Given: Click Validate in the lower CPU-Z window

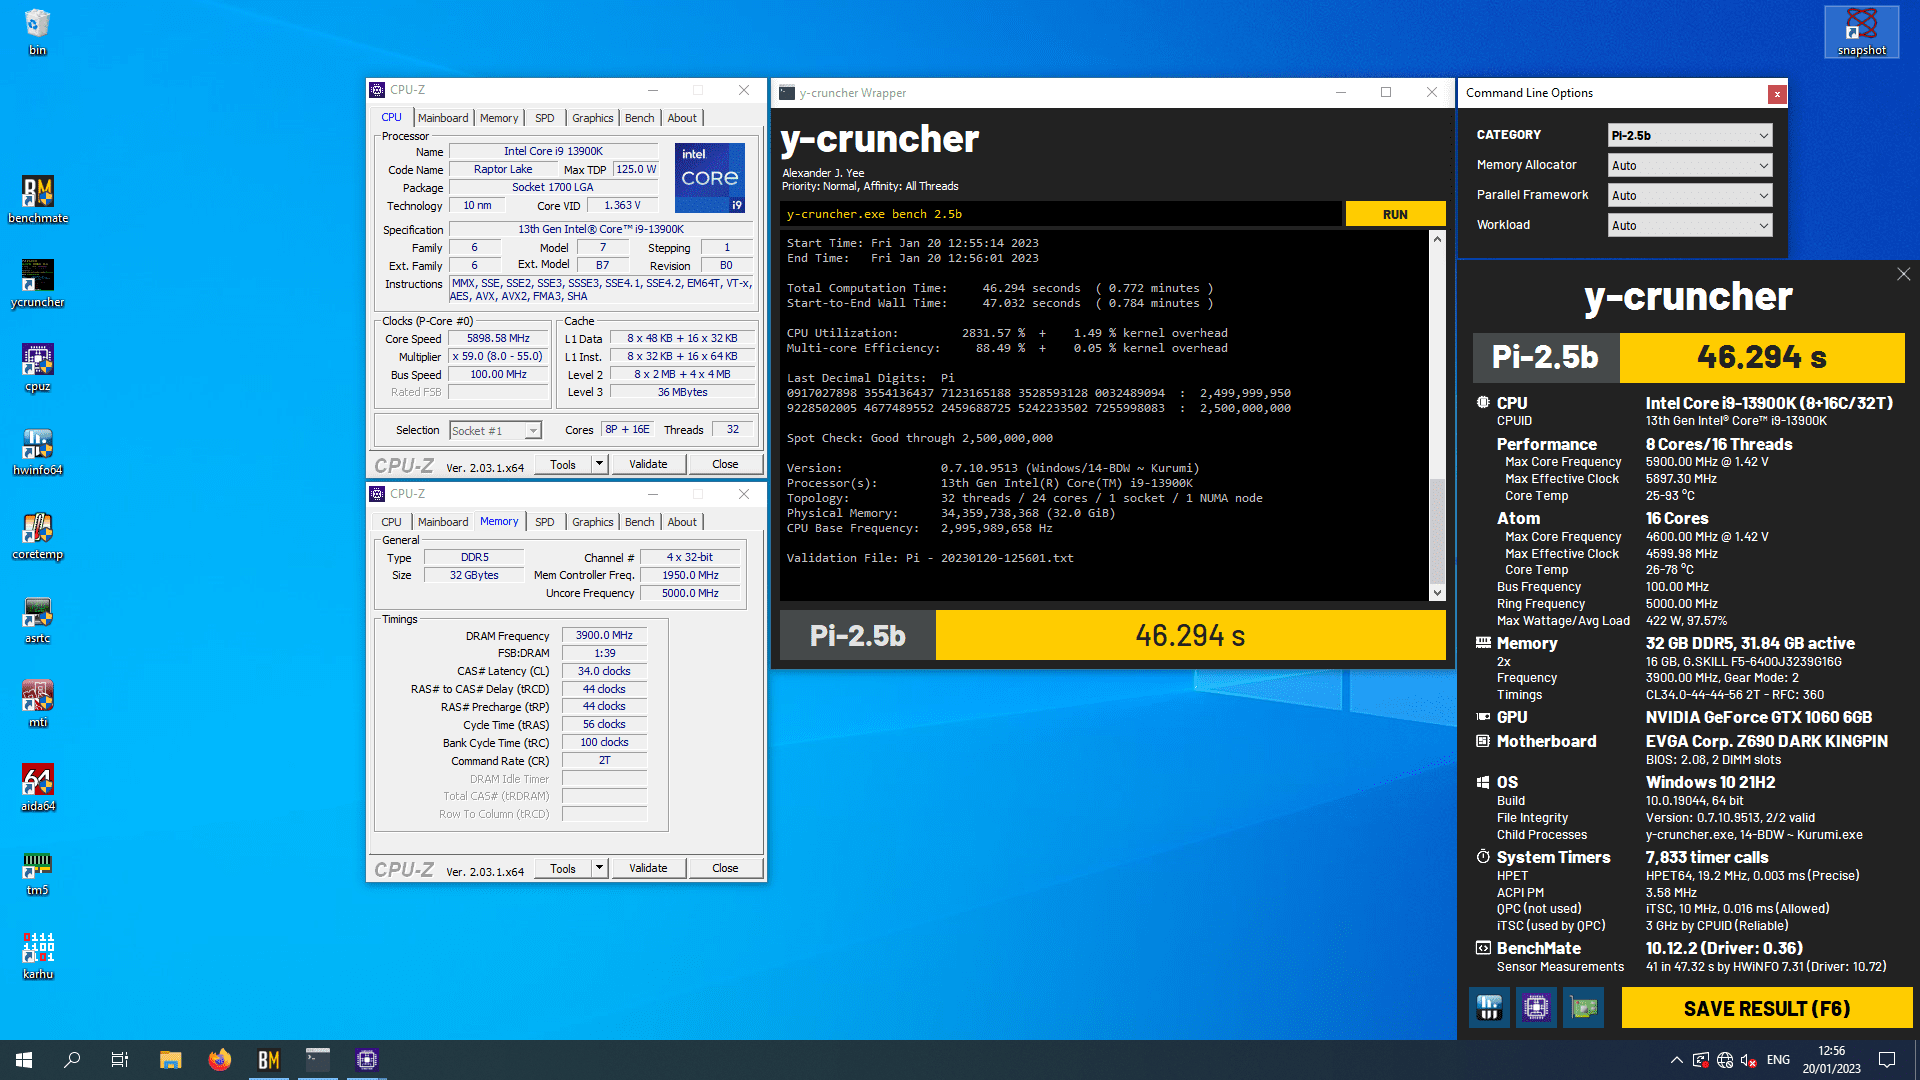Looking at the screenshot, I should tap(648, 868).
